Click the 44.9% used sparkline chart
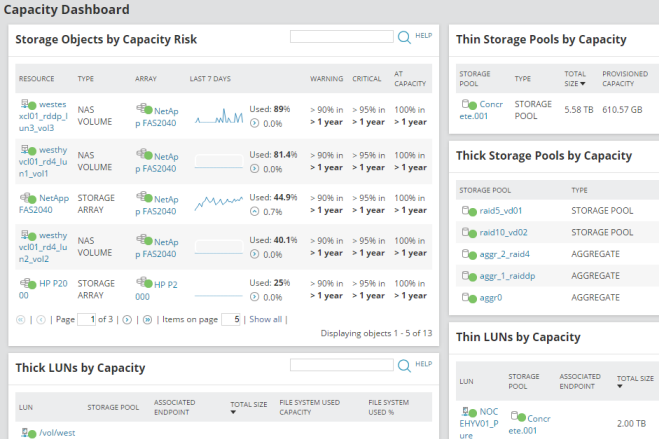This screenshot has width=659, height=439. click(x=214, y=201)
